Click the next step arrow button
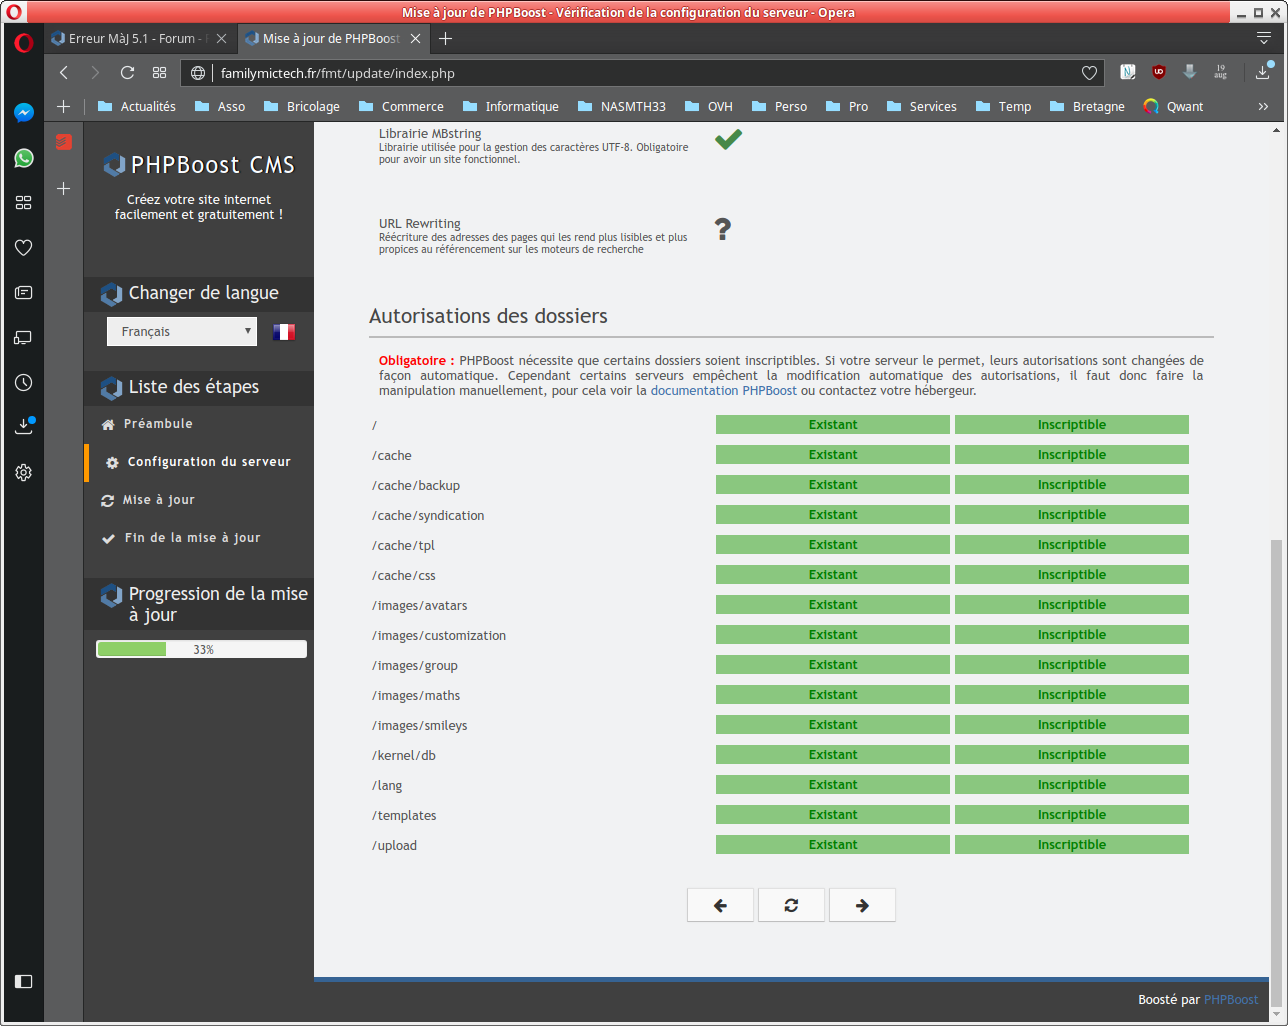The height and width of the screenshot is (1026, 1288). click(x=862, y=905)
